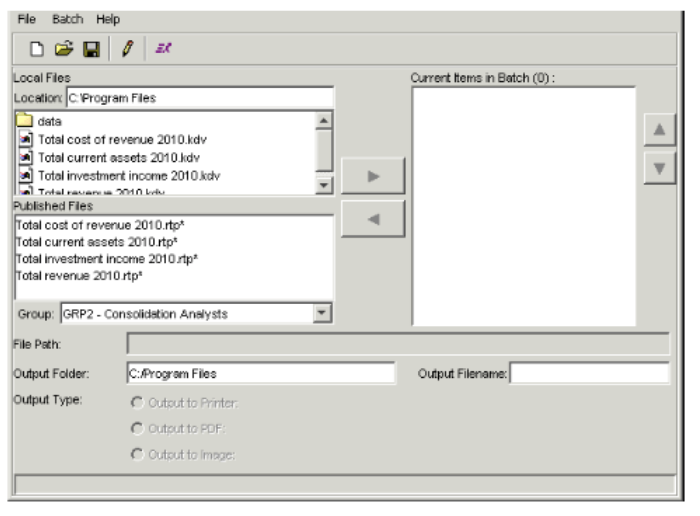Viewport: 700px width, 516px height.
Task: Click the Save floppy disk icon
Action: pyautogui.click(x=90, y=48)
